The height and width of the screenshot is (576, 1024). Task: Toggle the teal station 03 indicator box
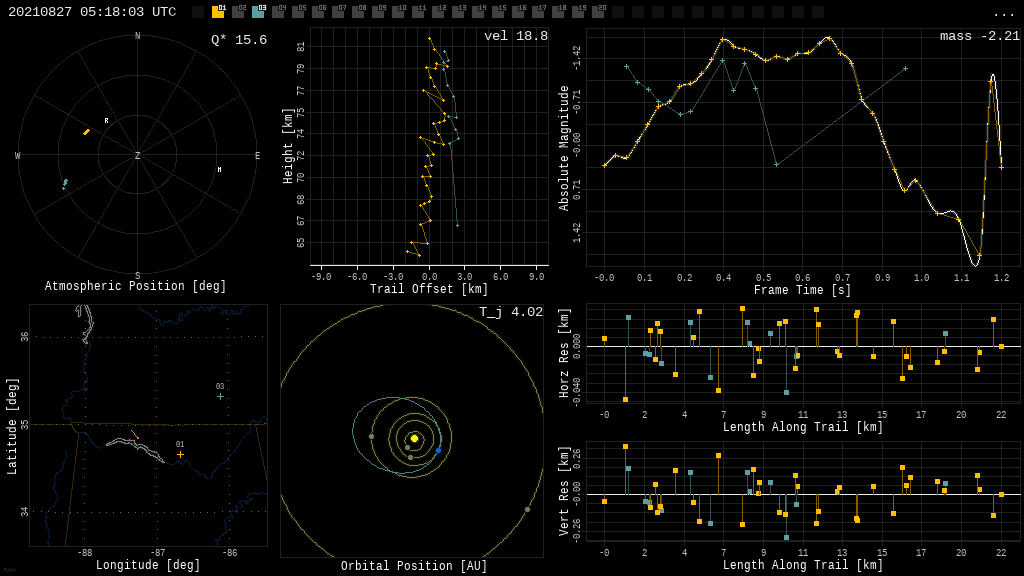258,12
